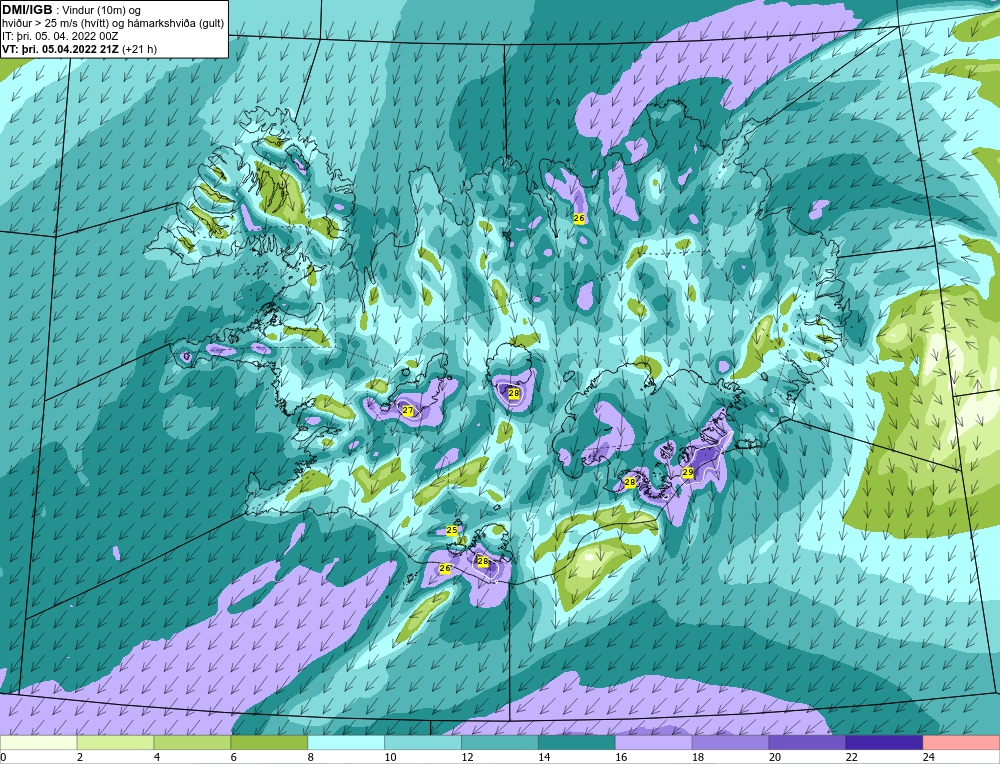Screen dimensions: 1000x764
Task: Click the yellow gust label '29'
Action: (688, 473)
